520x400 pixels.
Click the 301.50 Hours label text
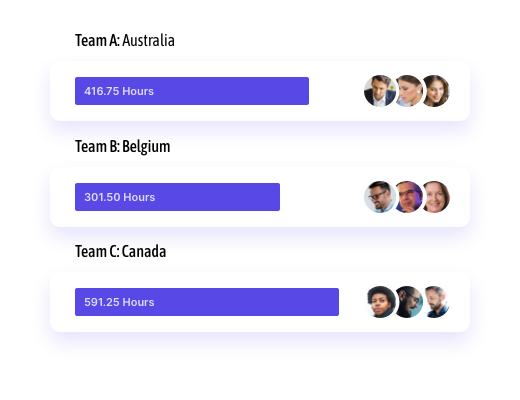pyautogui.click(x=120, y=197)
